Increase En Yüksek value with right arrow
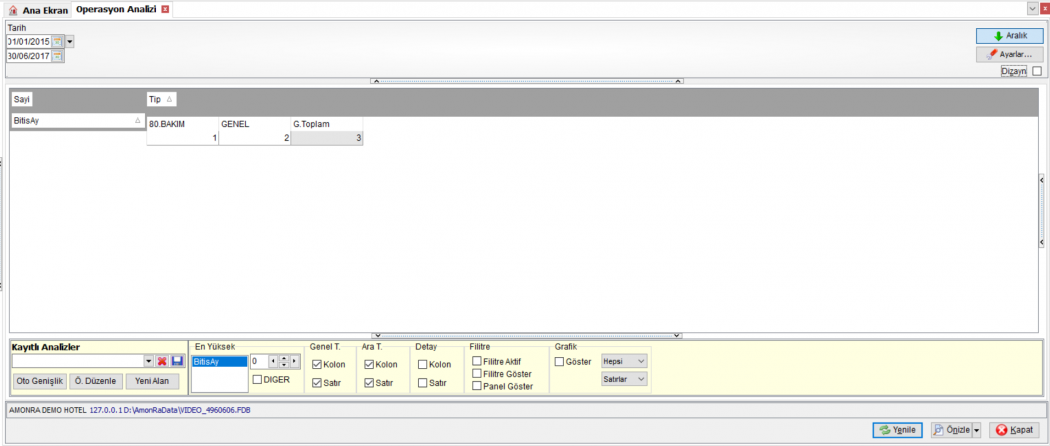This screenshot has height=446, width=1050. pyautogui.click(x=295, y=362)
